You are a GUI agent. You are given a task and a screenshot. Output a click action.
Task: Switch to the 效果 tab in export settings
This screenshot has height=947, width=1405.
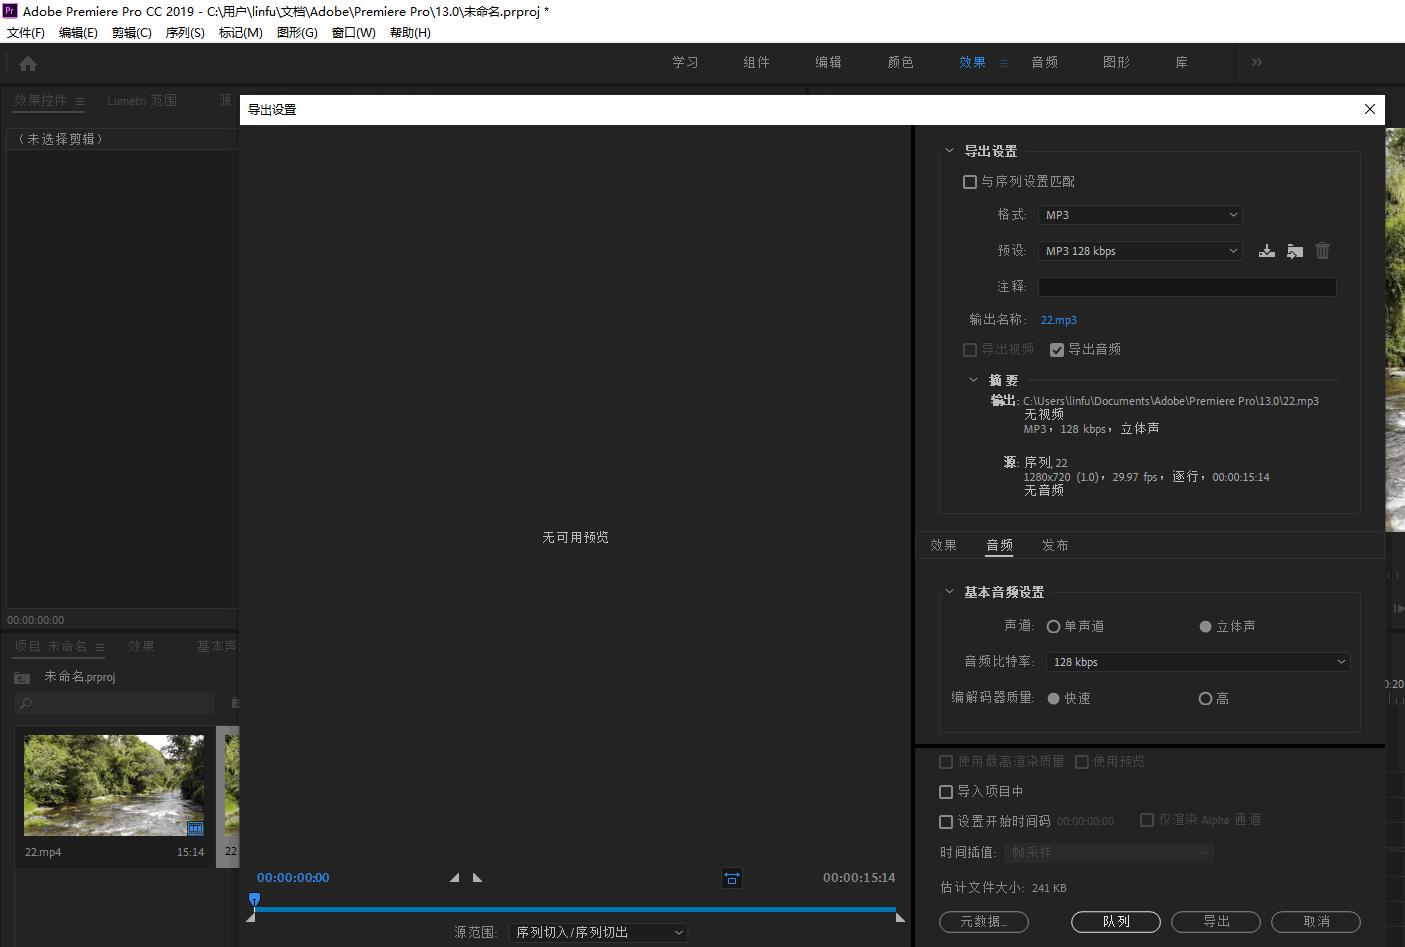[942, 545]
